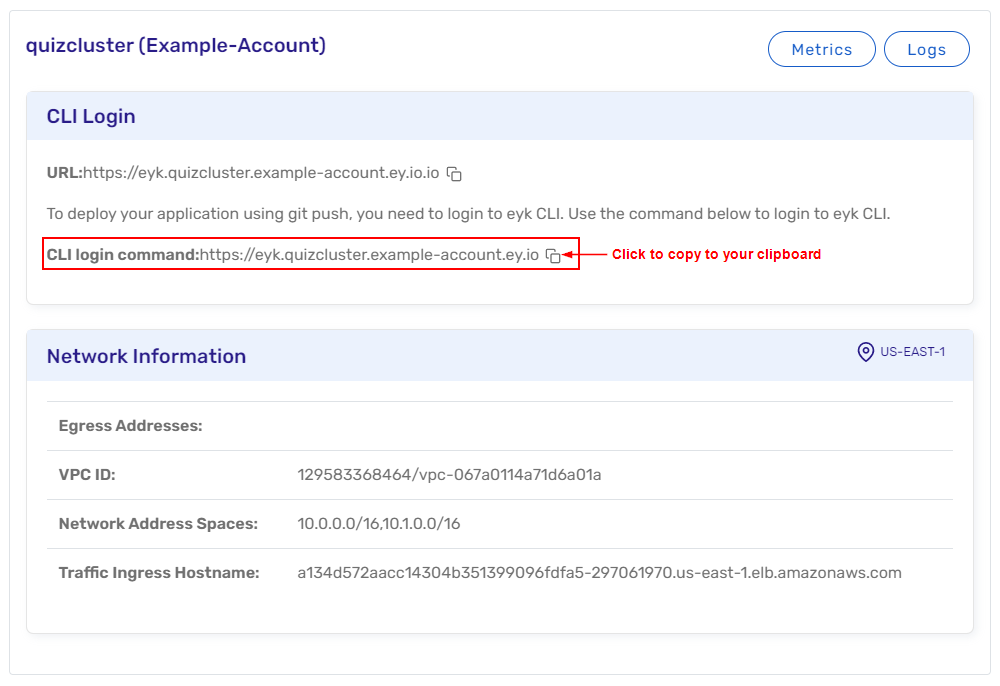The height and width of the screenshot is (686, 1000).
Task: Select the Network Information section header
Action: 146,356
